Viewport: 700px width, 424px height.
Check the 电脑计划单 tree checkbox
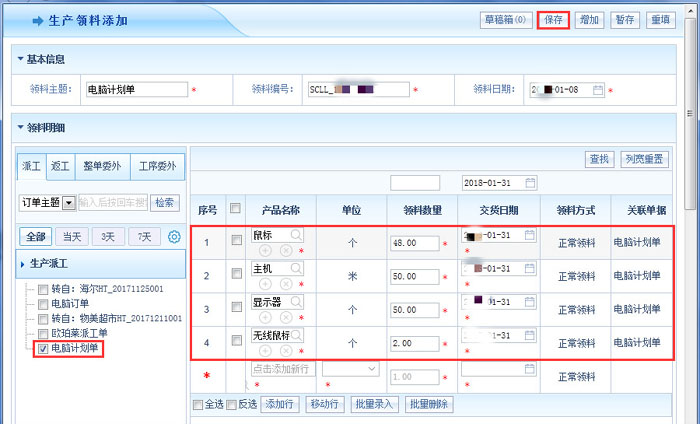42,349
